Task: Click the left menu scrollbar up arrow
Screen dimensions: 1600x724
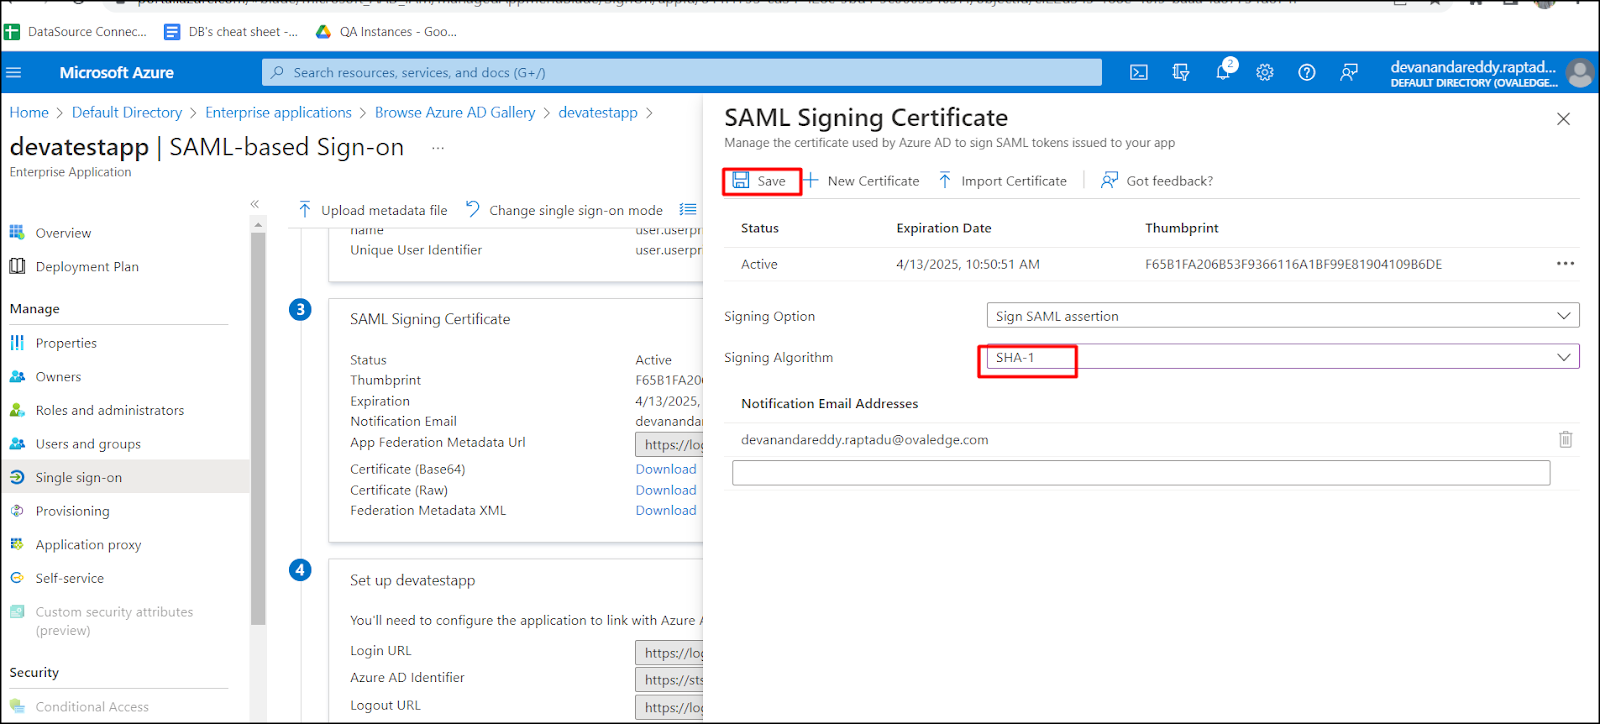Action: coord(258,225)
